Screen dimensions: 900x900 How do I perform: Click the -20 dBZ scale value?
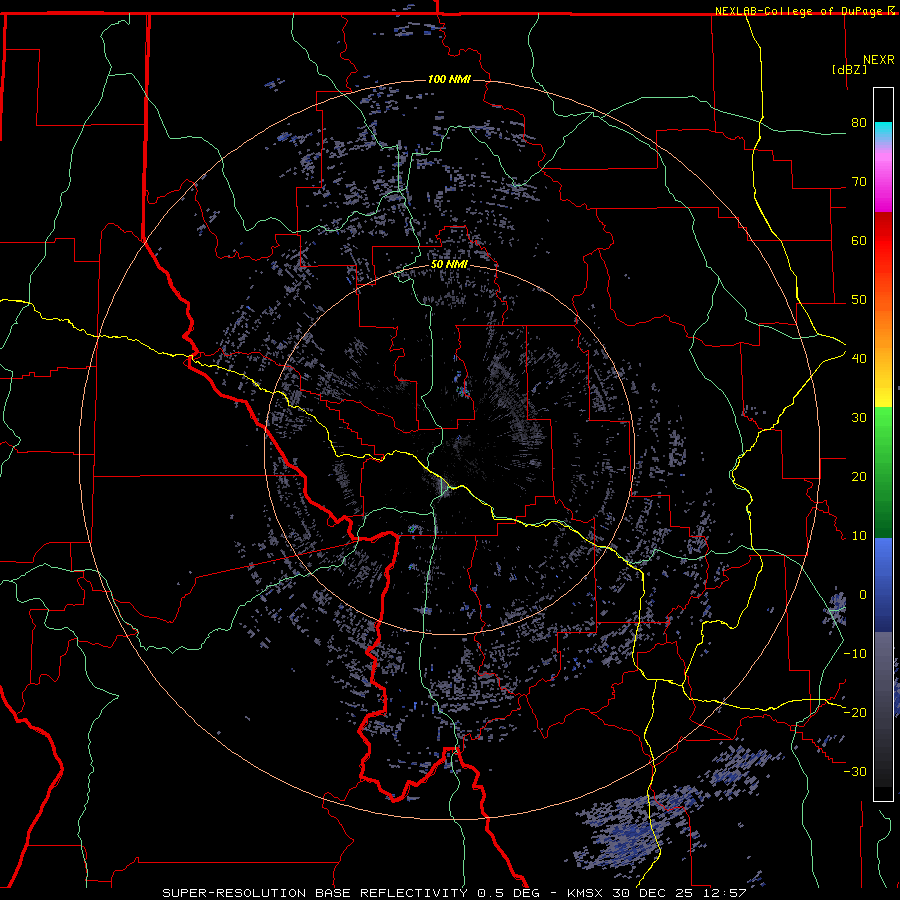tap(855, 712)
